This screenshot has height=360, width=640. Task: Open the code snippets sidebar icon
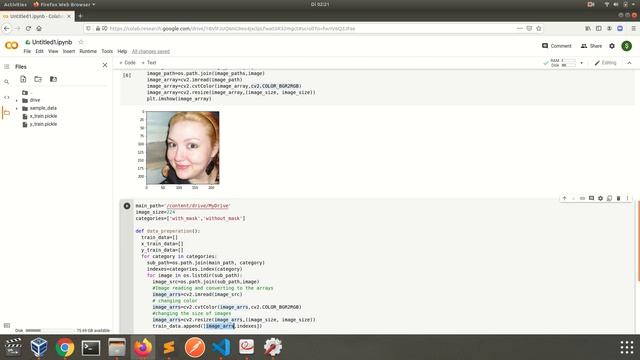pyautogui.click(x=7, y=98)
